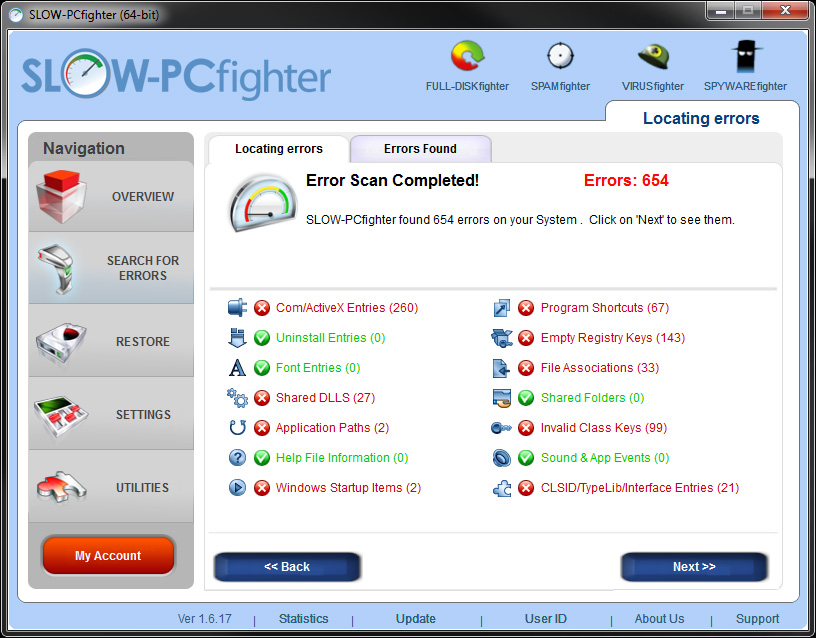Image resolution: width=816 pixels, height=638 pixels.
Task: Click 'Invalid Class Keys (99)' text
Action: pos(604,428)
